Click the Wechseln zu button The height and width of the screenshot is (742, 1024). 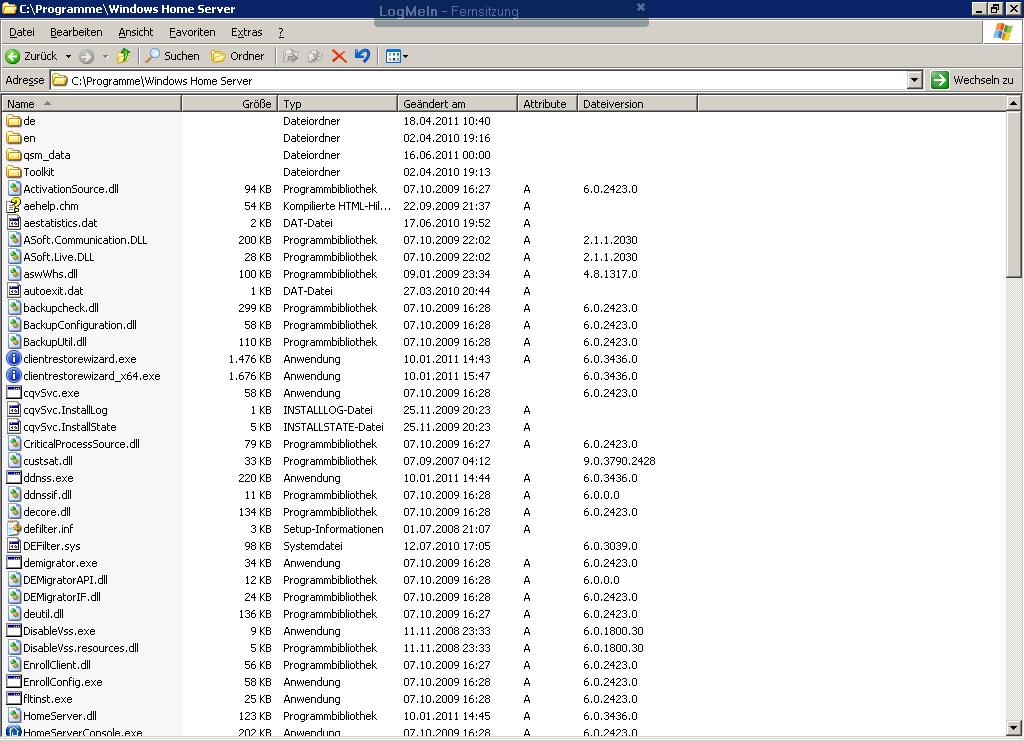[x=973, y=79]
